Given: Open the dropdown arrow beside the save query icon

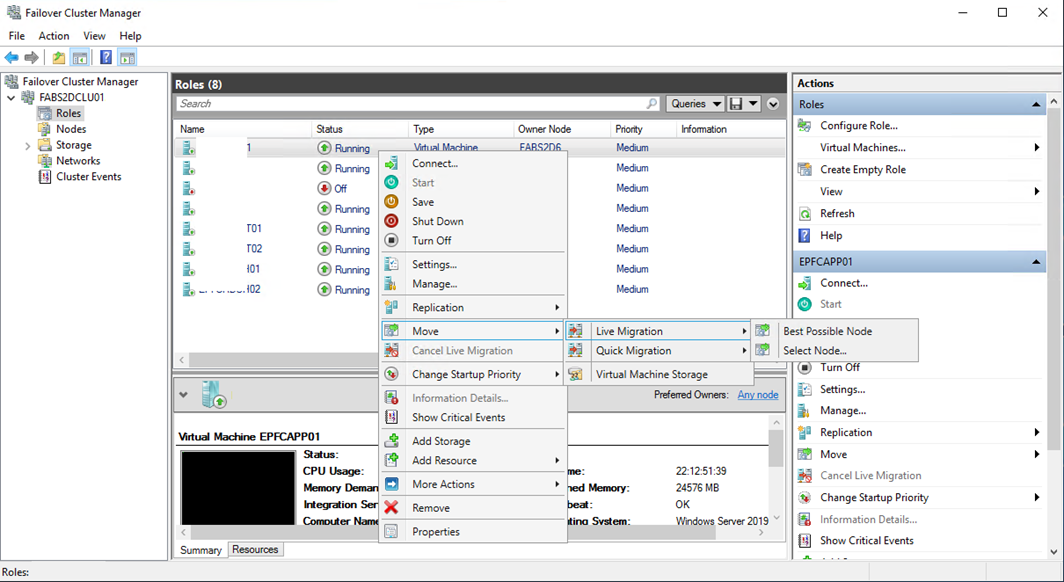Looking at the screenshot, I should tap(753, 104).
